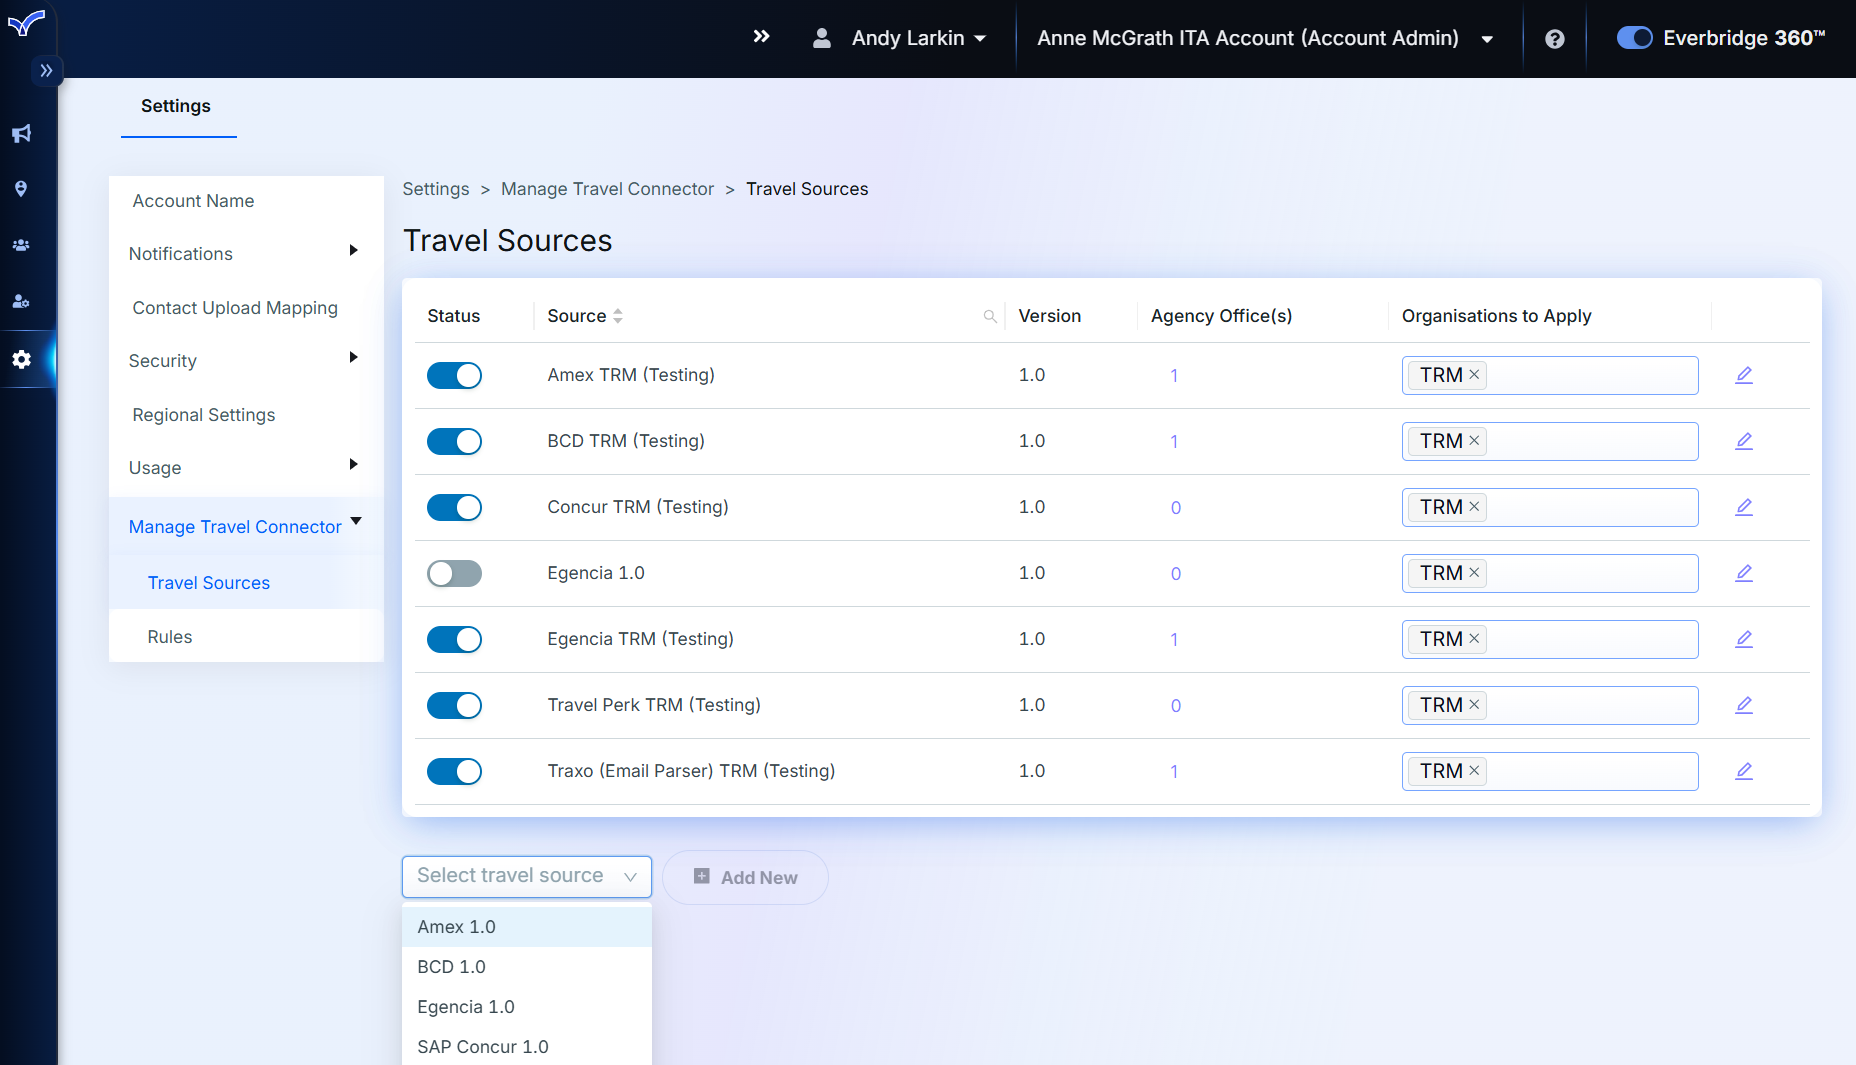Turn off the Everbridge 360 switch
The image size is (1856, 1065).
(1634, 38)
